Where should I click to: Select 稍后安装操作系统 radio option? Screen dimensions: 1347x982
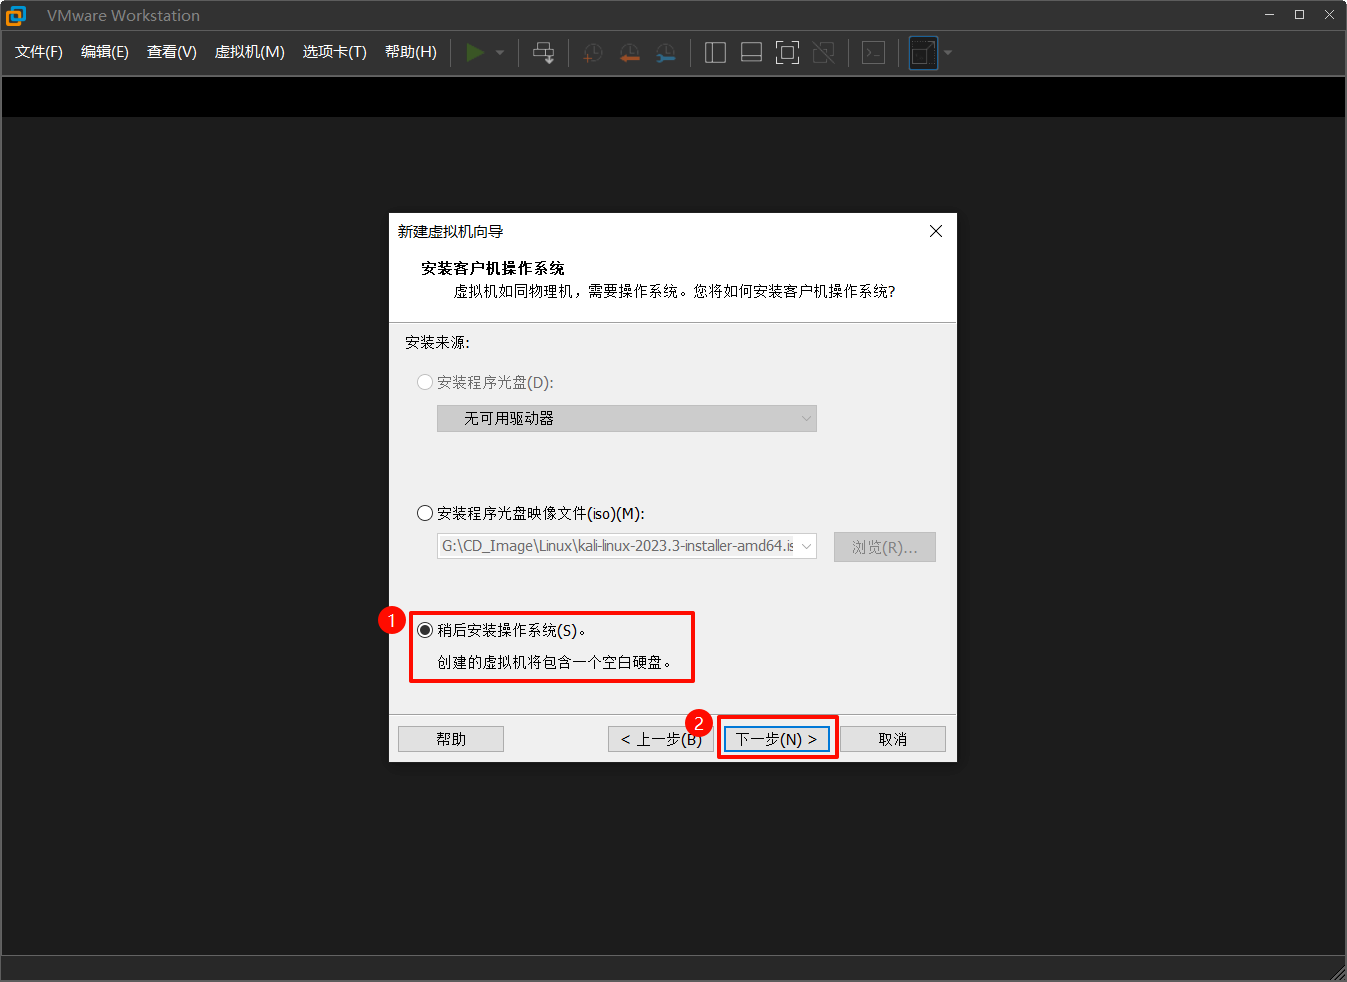(x=425, y=629)
